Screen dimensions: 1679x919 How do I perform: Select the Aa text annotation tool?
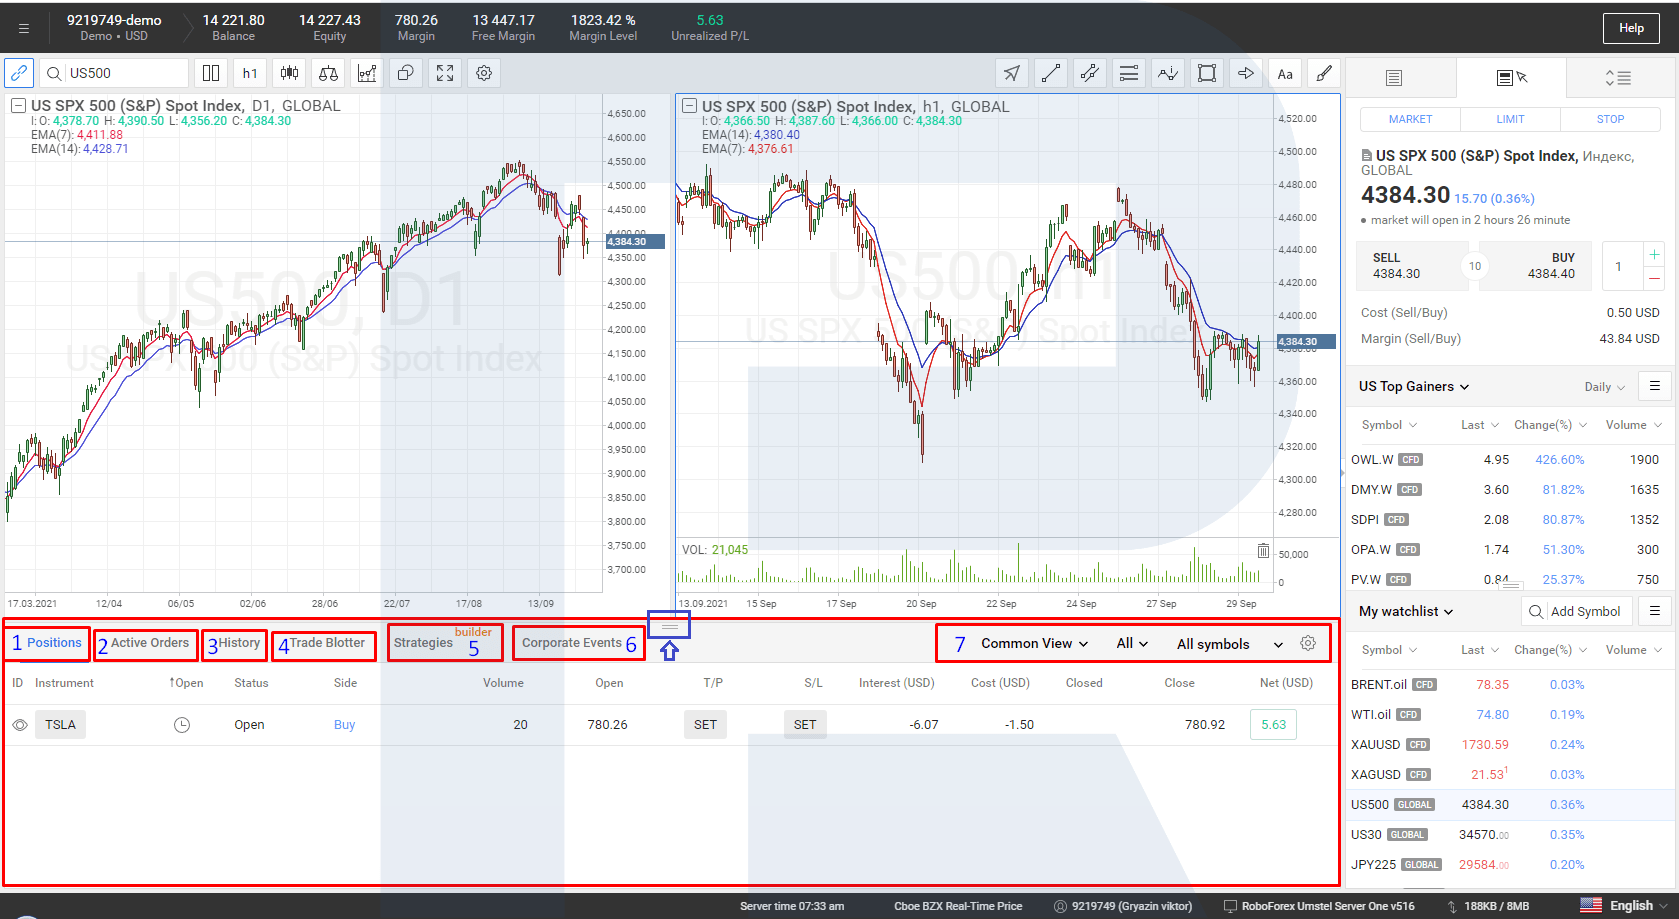[1285, 73]
